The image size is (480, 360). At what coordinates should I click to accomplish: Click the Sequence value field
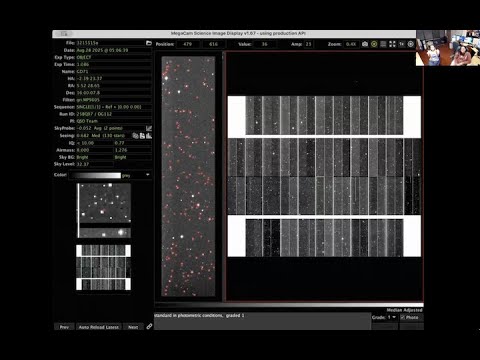coord(114,107)
